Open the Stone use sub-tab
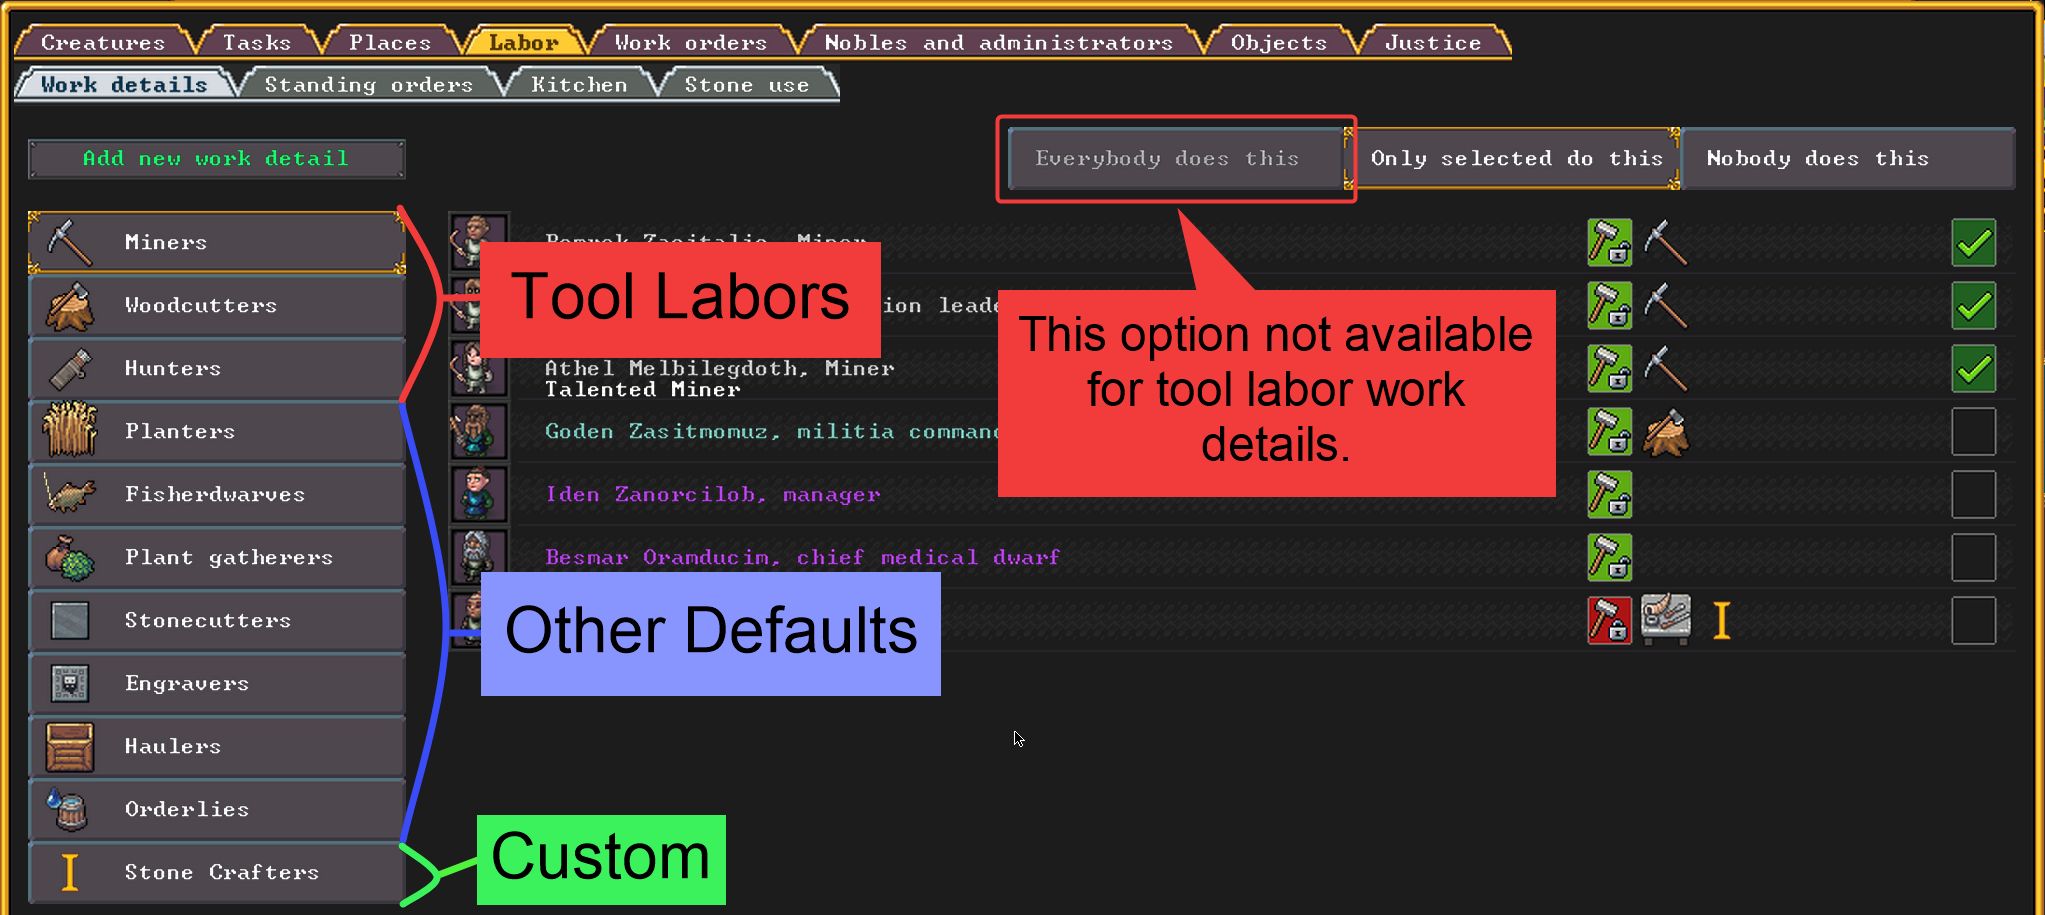This screenshot has width=2045, height=915. point(747,84)
